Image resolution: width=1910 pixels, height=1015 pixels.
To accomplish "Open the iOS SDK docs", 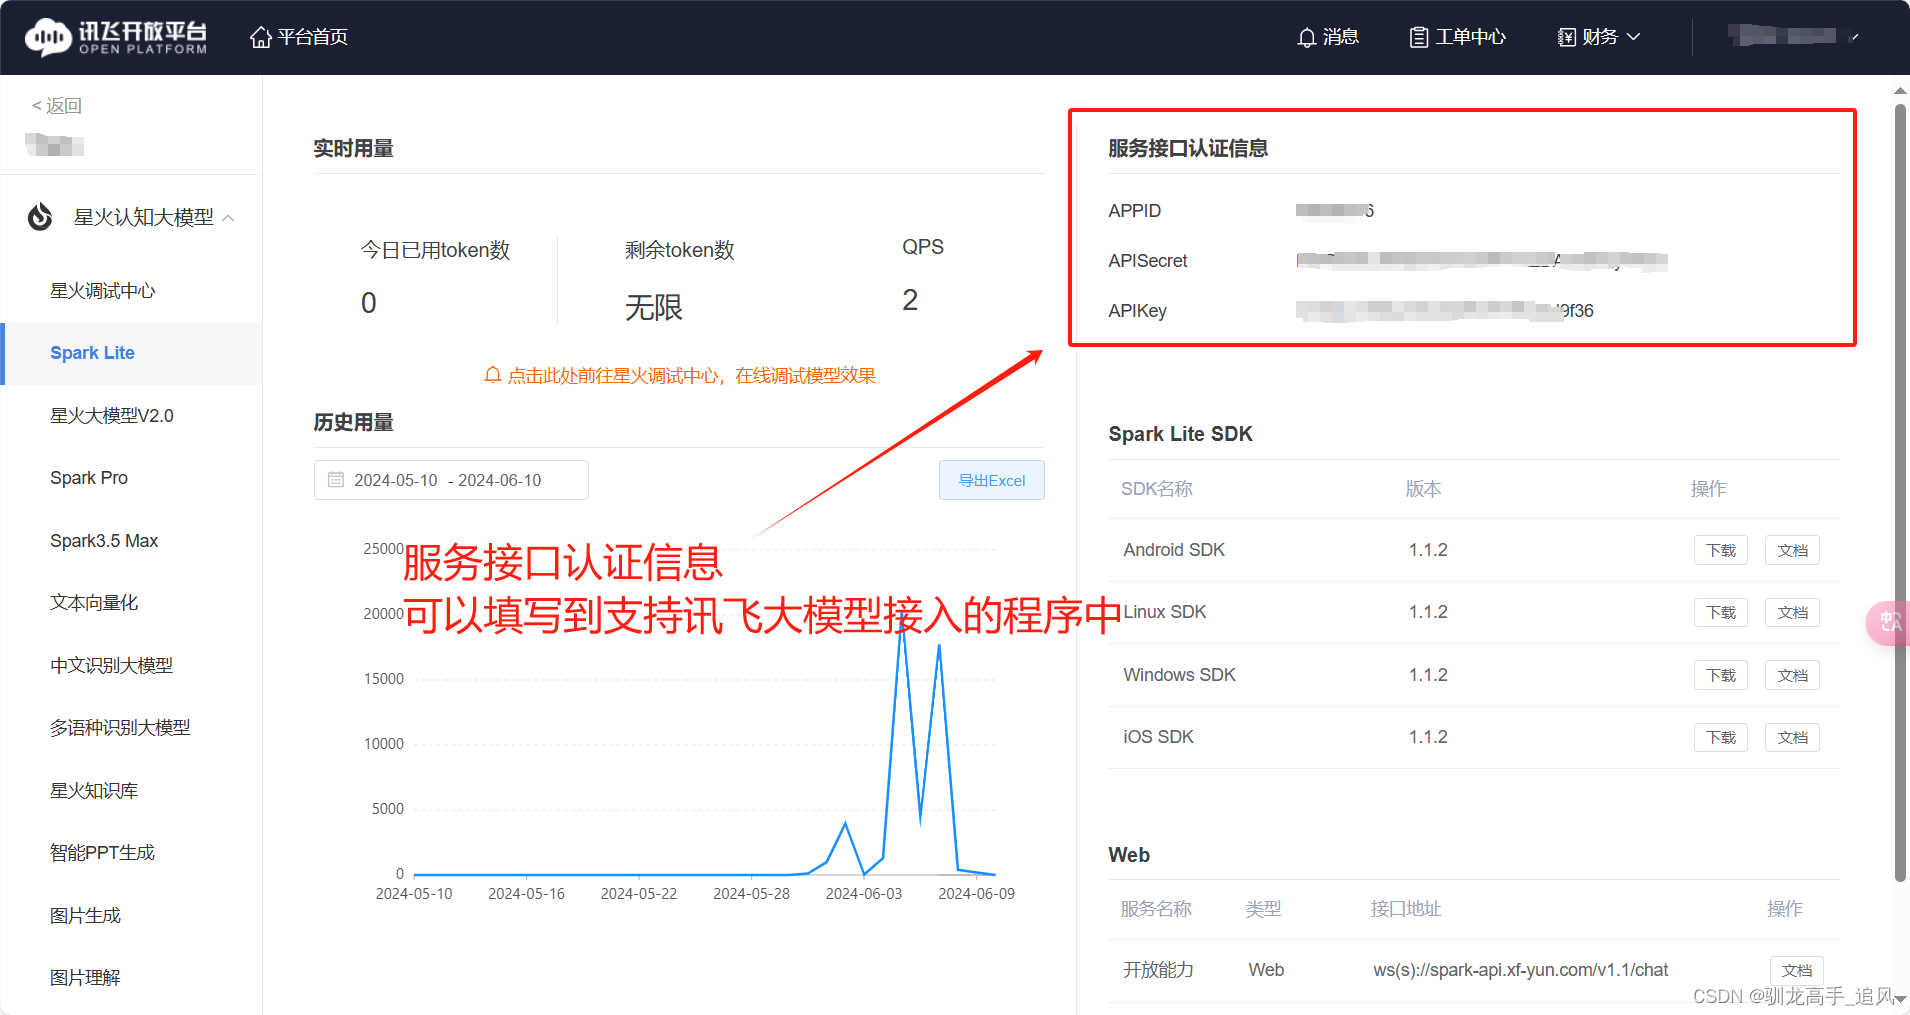I will point(1792,737).
